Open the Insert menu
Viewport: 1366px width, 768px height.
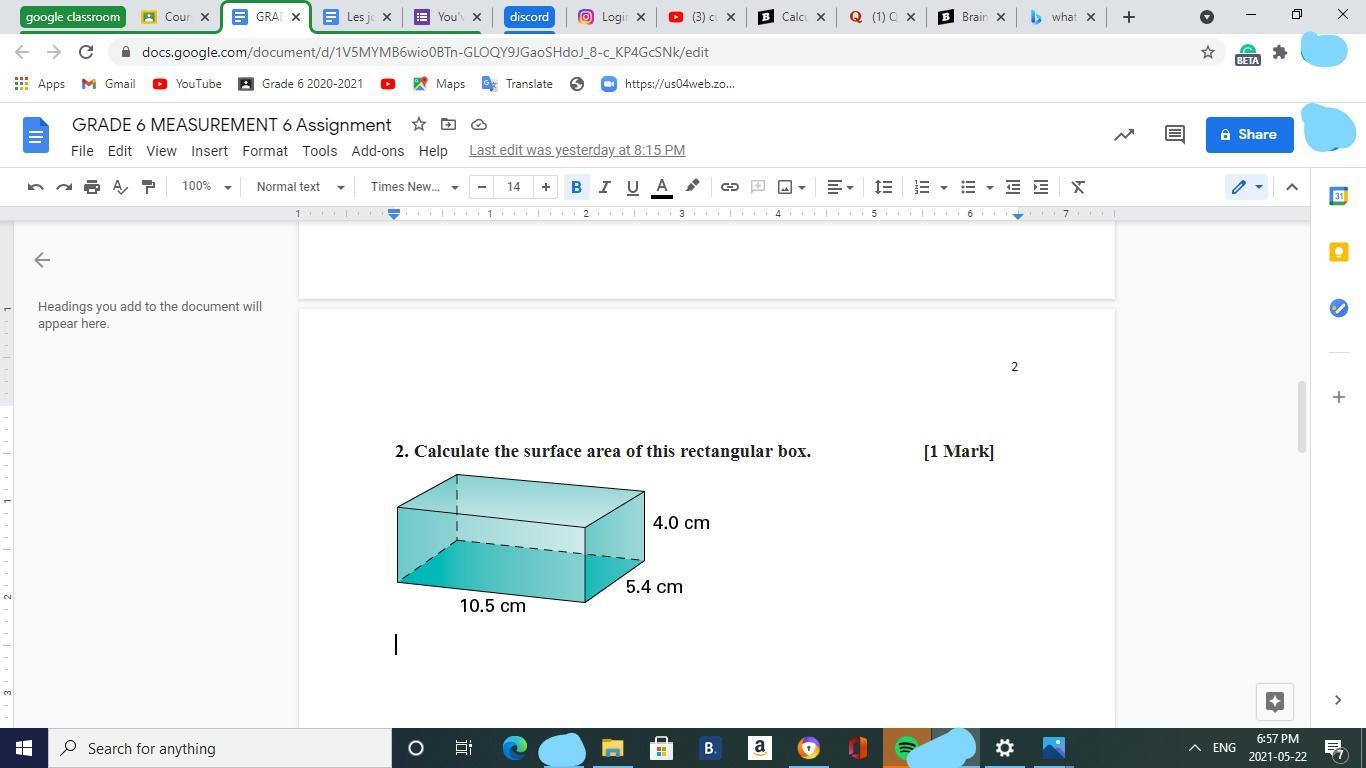[209, 150]
